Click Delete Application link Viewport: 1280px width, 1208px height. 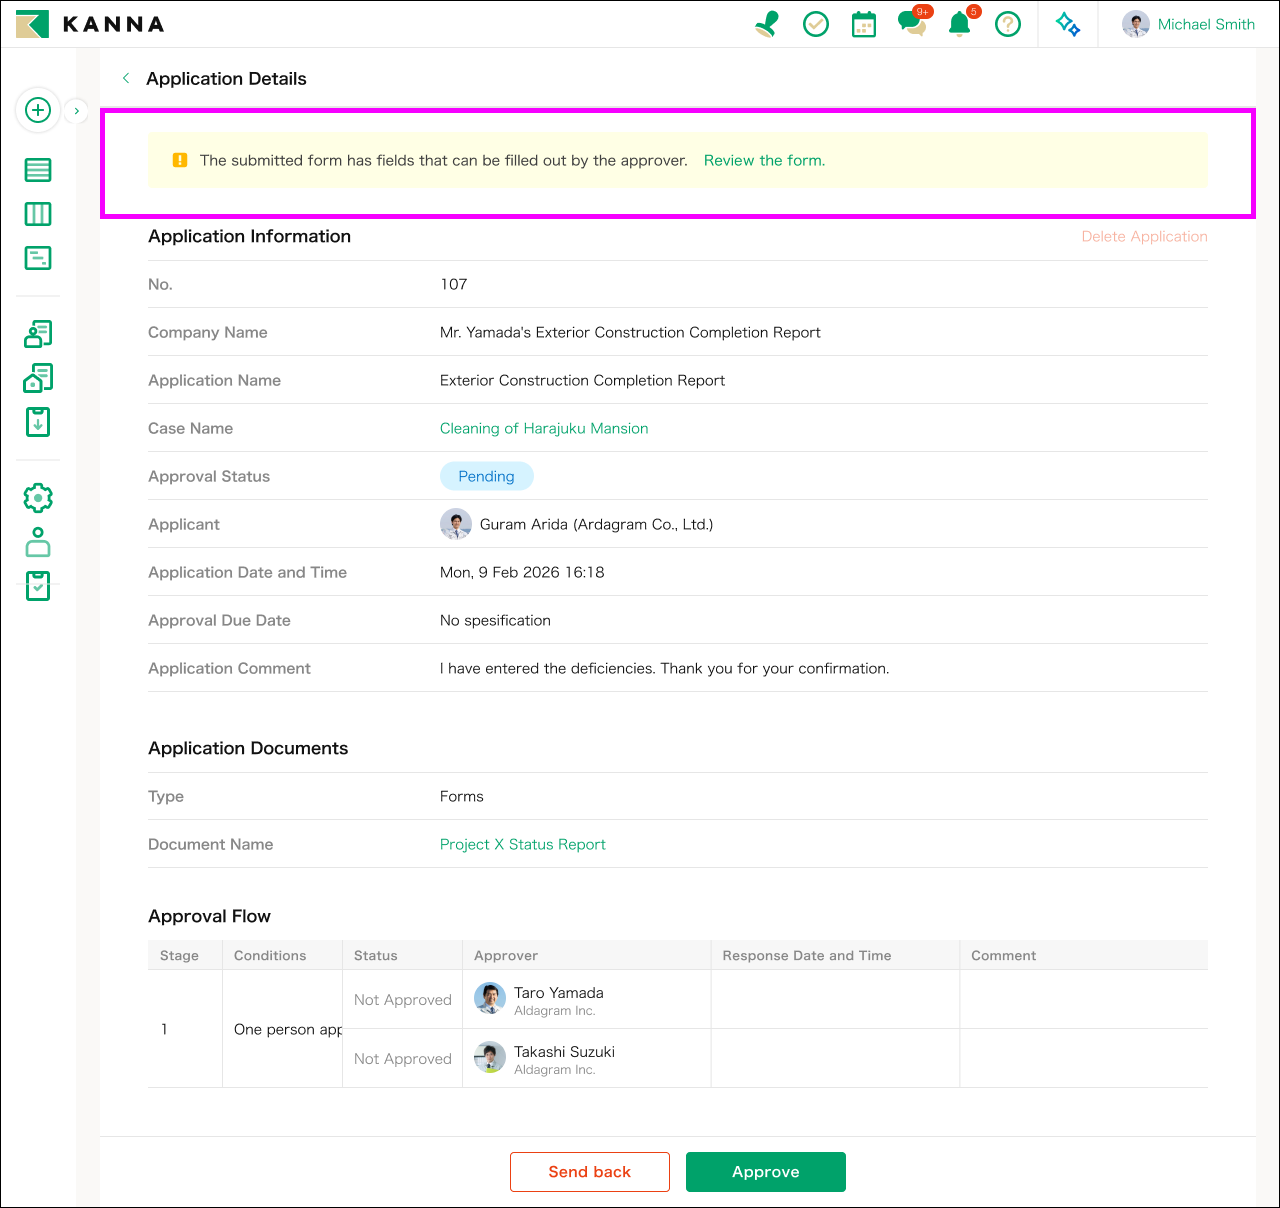pos(1144,236)
